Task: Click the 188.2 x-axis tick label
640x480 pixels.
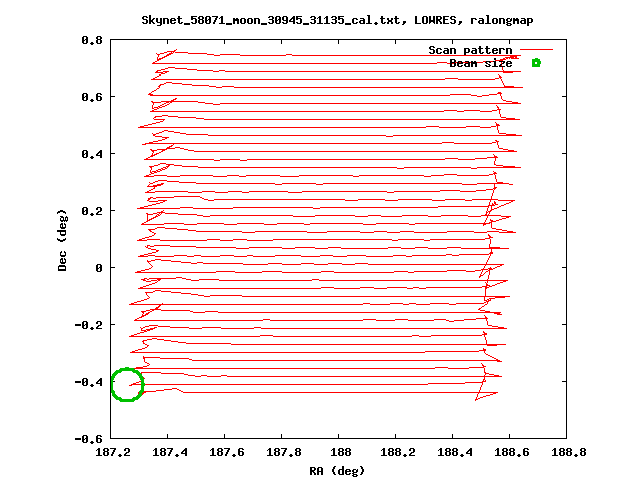Action: tap(398, 452)
